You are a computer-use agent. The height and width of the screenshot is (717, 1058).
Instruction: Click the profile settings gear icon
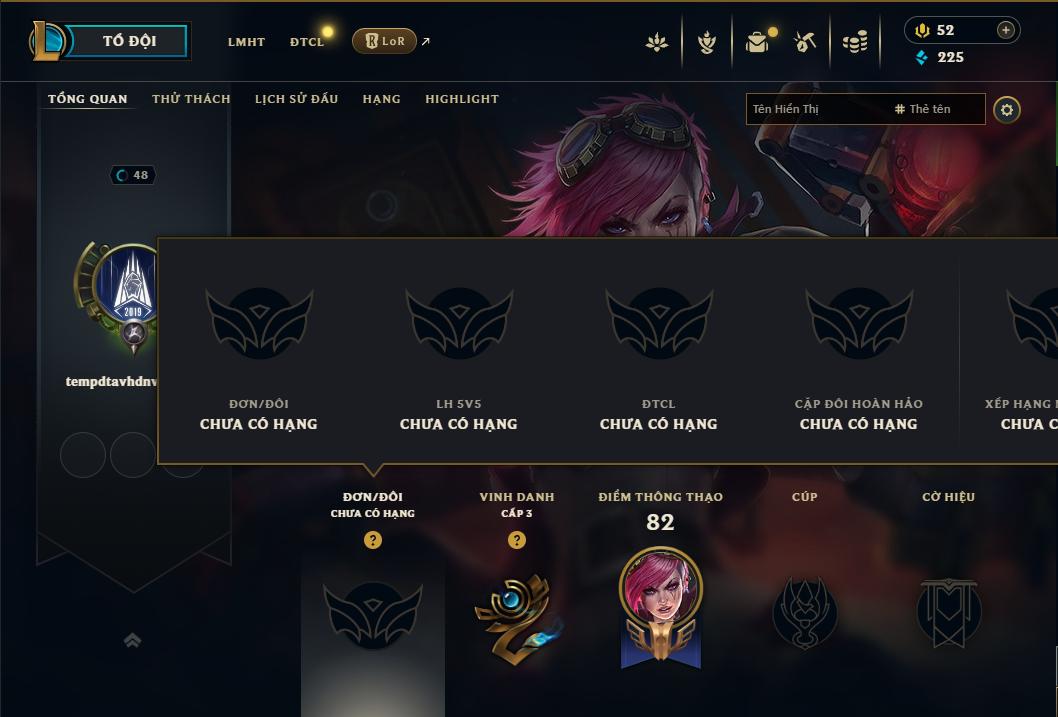1007,109
